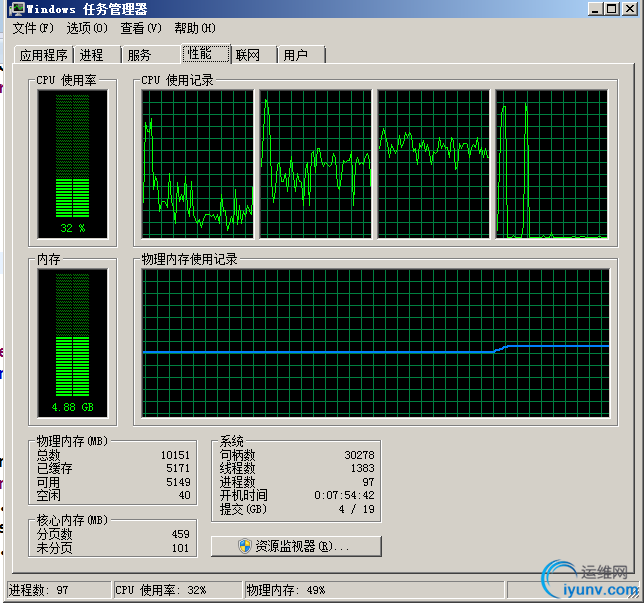Open the 选项(O) menu
This screenshot has height=606, width=644.
point(87,28)
